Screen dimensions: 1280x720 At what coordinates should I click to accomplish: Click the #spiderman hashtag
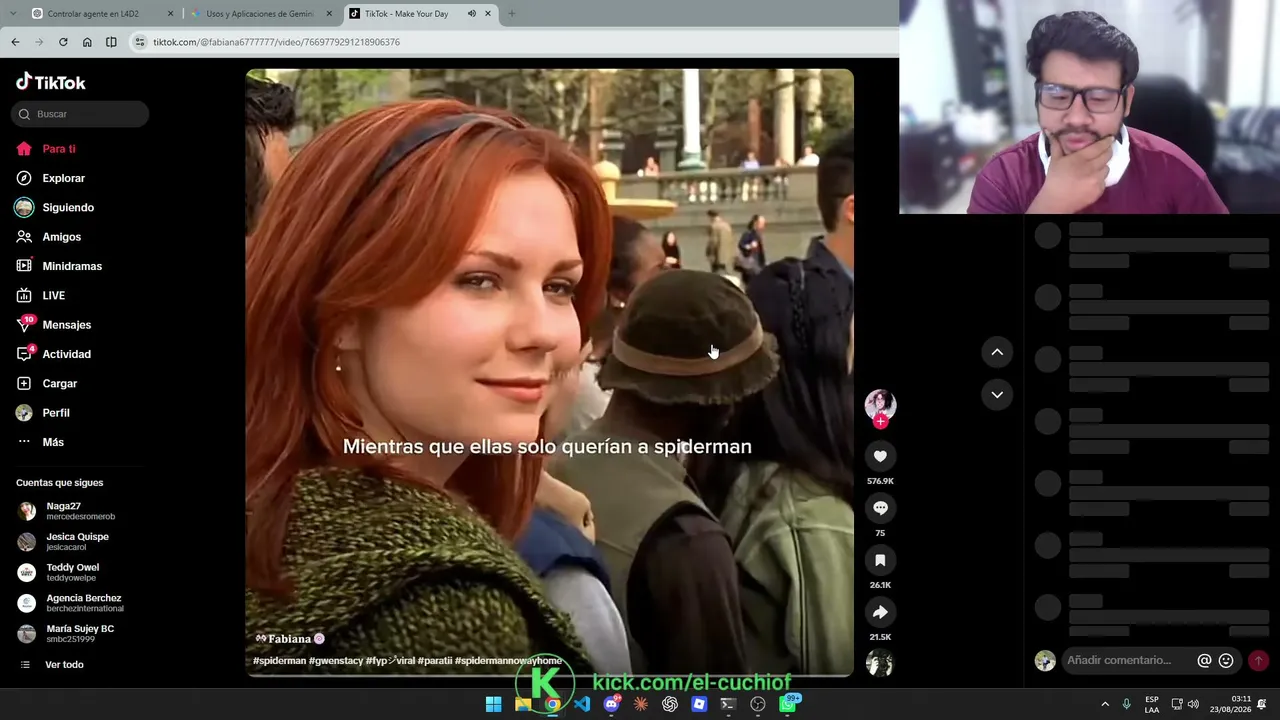[x=279, y=661]
